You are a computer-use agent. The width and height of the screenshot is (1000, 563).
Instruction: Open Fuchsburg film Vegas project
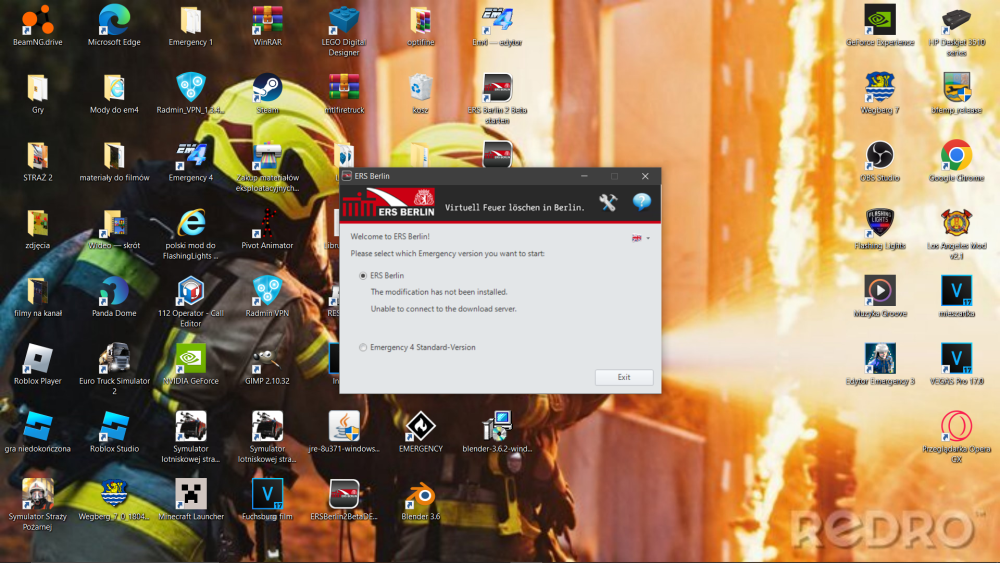pyautogui.click(x=267, y=500)
